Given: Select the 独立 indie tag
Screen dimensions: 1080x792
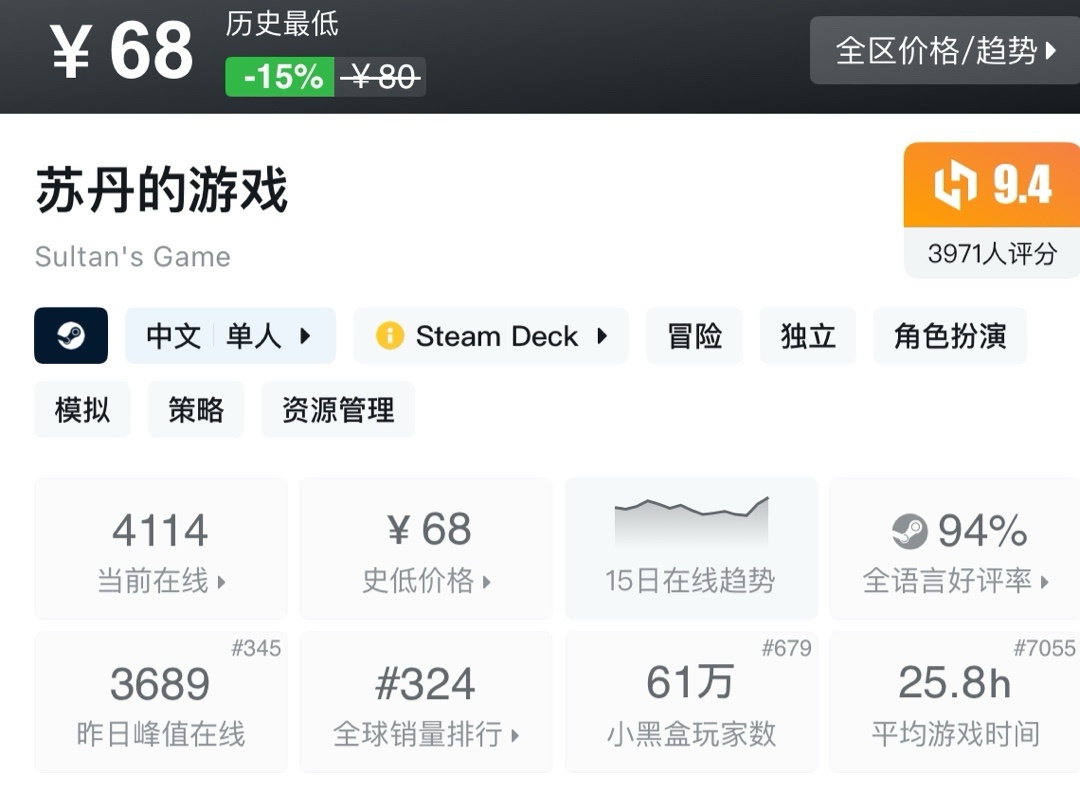Looking at the screenshot, I should click(x=808, y=336).
